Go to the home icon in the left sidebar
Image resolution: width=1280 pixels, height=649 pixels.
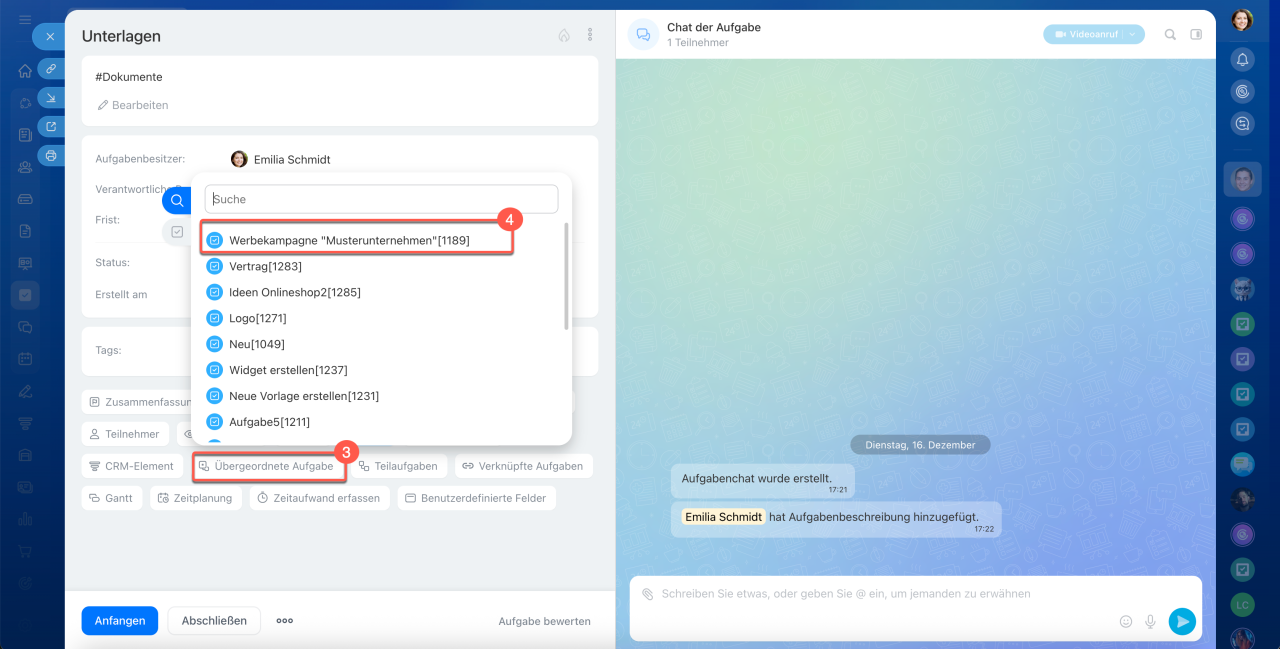(25, 71)
